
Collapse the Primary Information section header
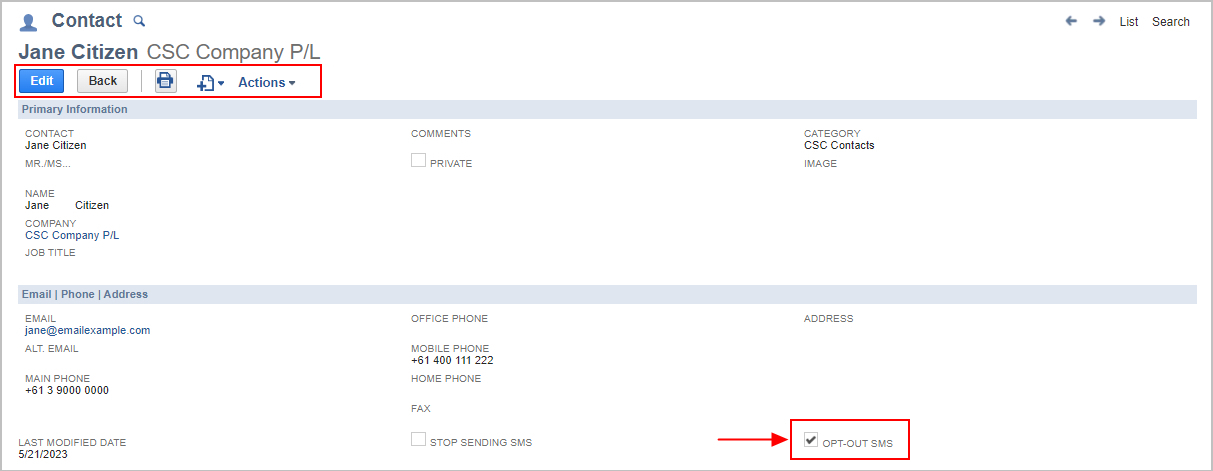tap(608, 110)
